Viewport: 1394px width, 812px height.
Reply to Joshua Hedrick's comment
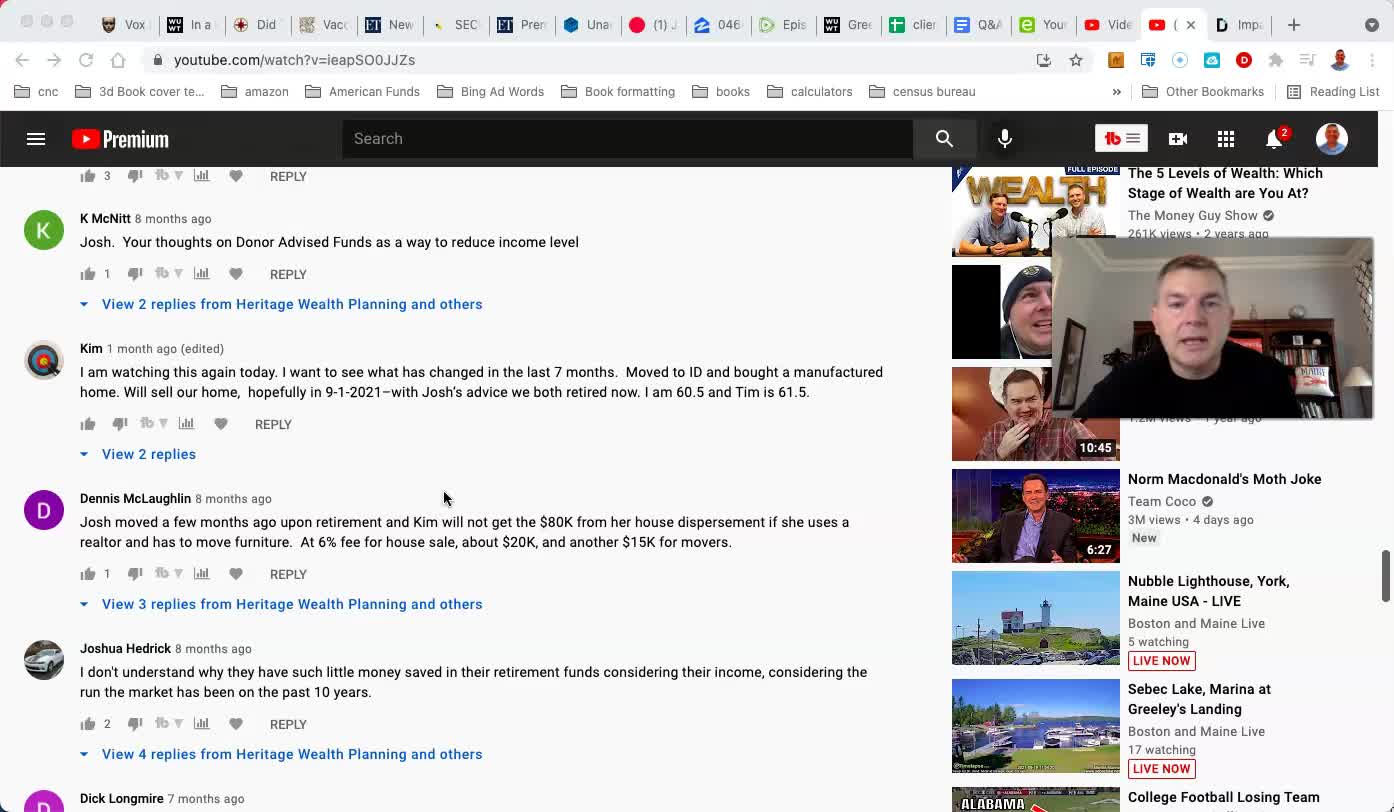coord(288,724)
